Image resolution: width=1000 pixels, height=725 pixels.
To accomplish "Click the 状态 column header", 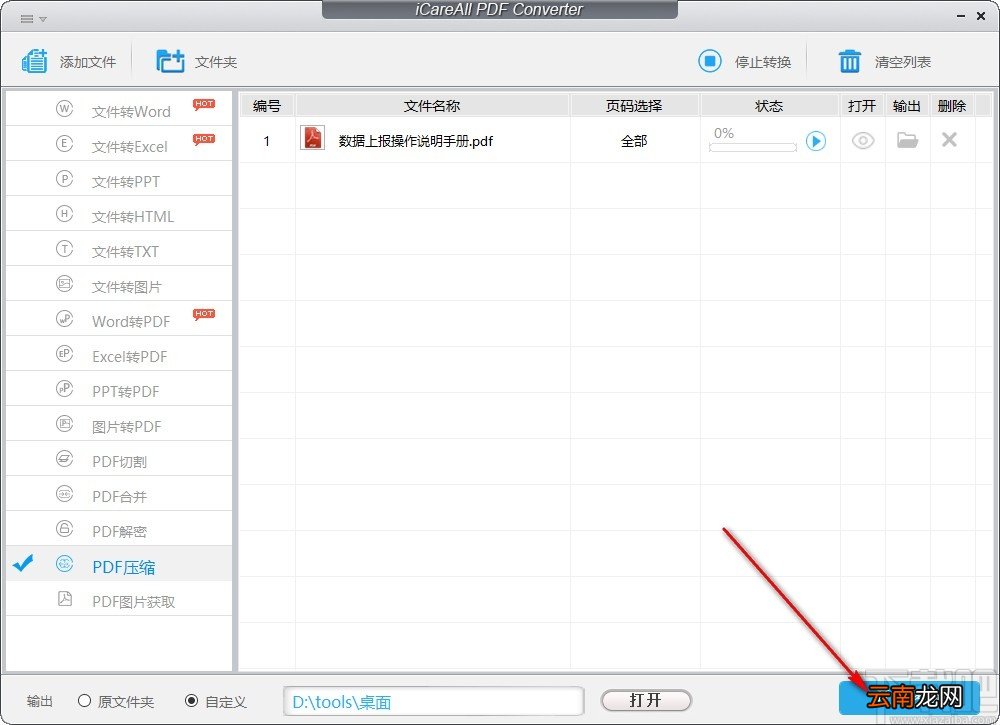I will coord(769,106).
